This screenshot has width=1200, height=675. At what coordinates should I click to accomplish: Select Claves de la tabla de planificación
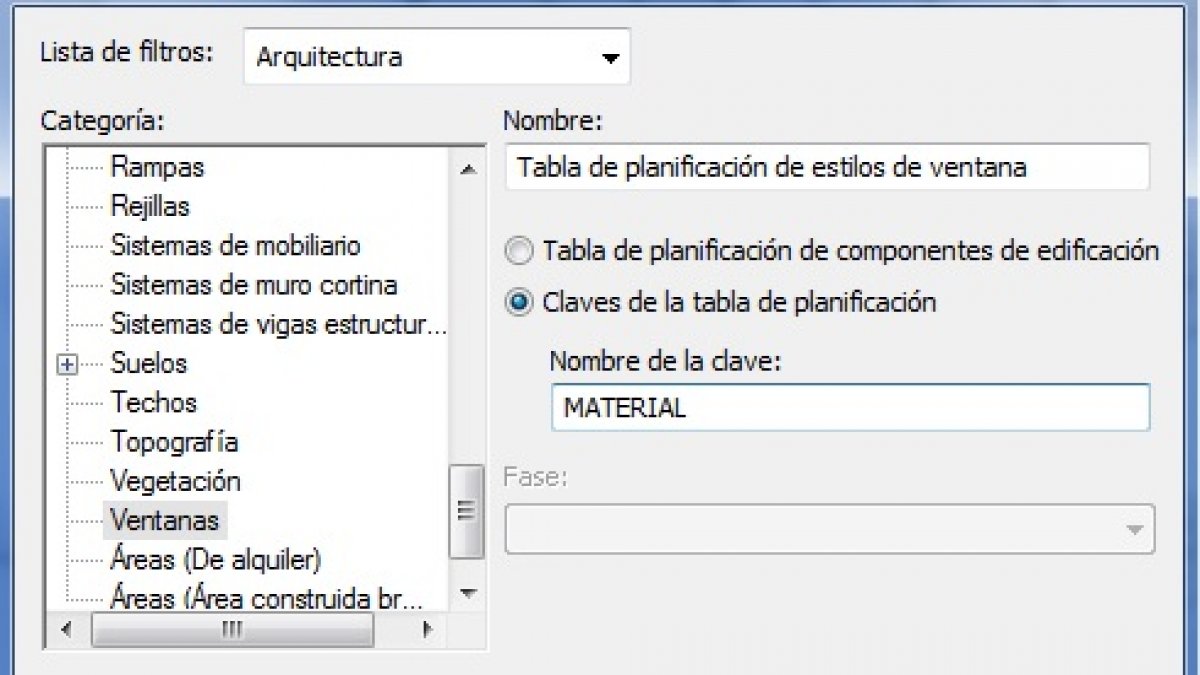(519, 303)
